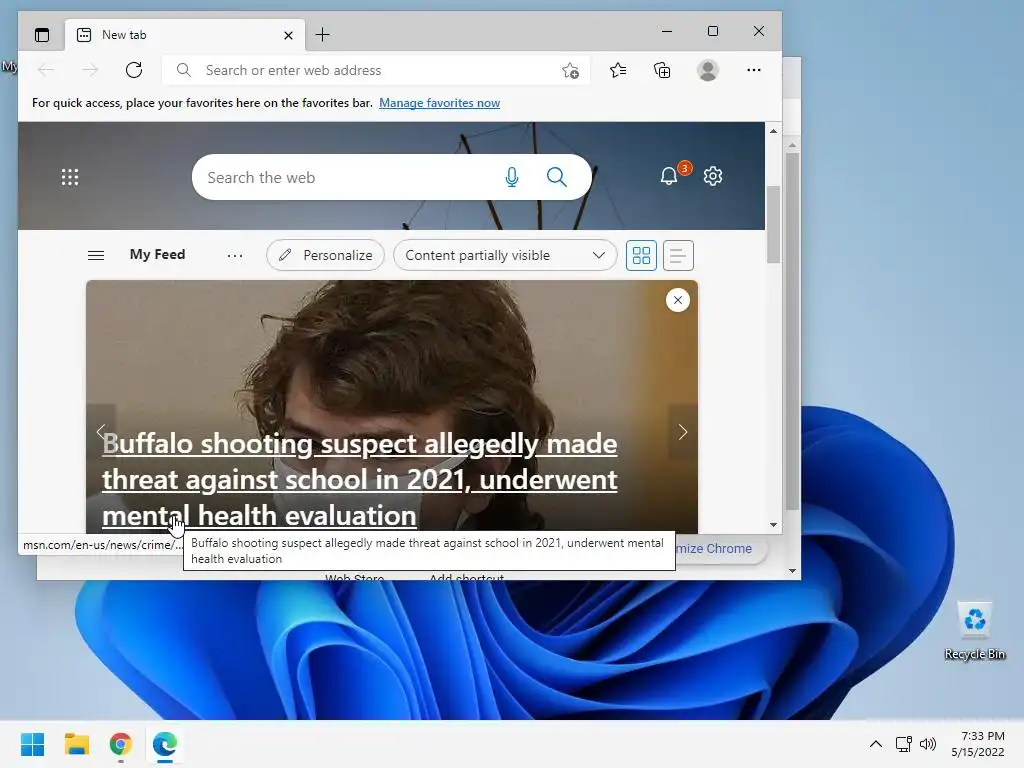Click the Edge page scroll up arrow

[x=773, y=131]
